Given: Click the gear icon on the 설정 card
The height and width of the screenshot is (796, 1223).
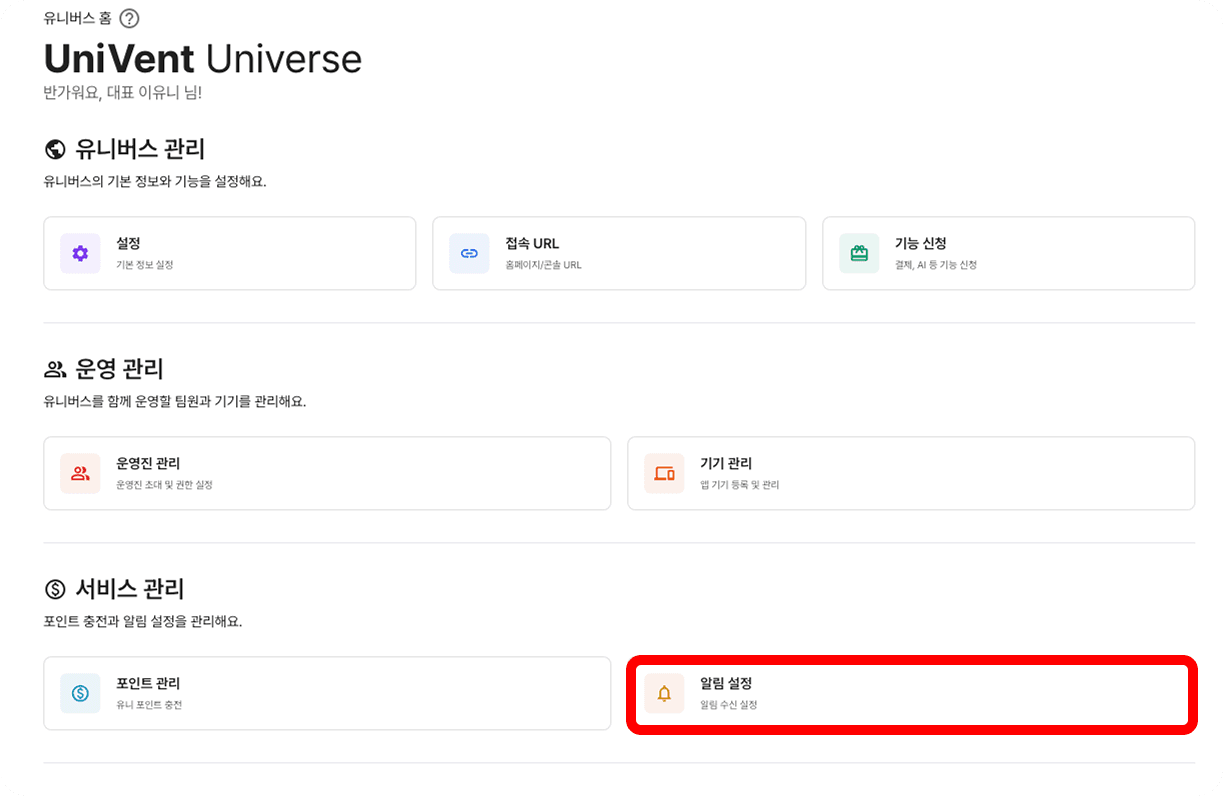Looking at the screenshot, I should [x=80, y=253].
